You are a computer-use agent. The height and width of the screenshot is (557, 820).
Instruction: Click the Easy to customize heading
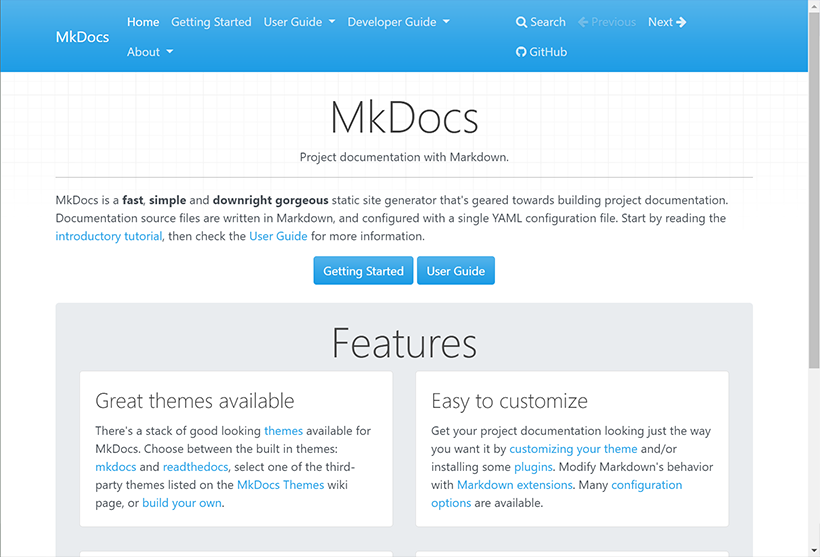coord(509,401)
